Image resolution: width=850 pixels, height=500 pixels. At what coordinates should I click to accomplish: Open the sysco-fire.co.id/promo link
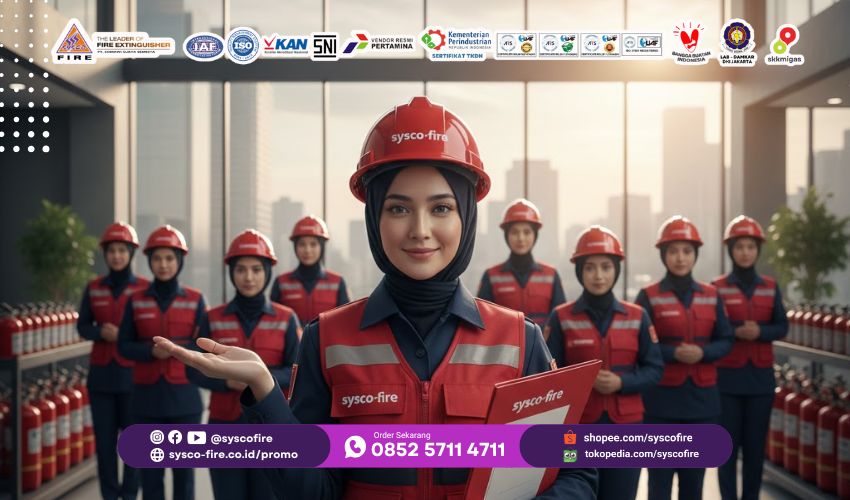point(233,454)
